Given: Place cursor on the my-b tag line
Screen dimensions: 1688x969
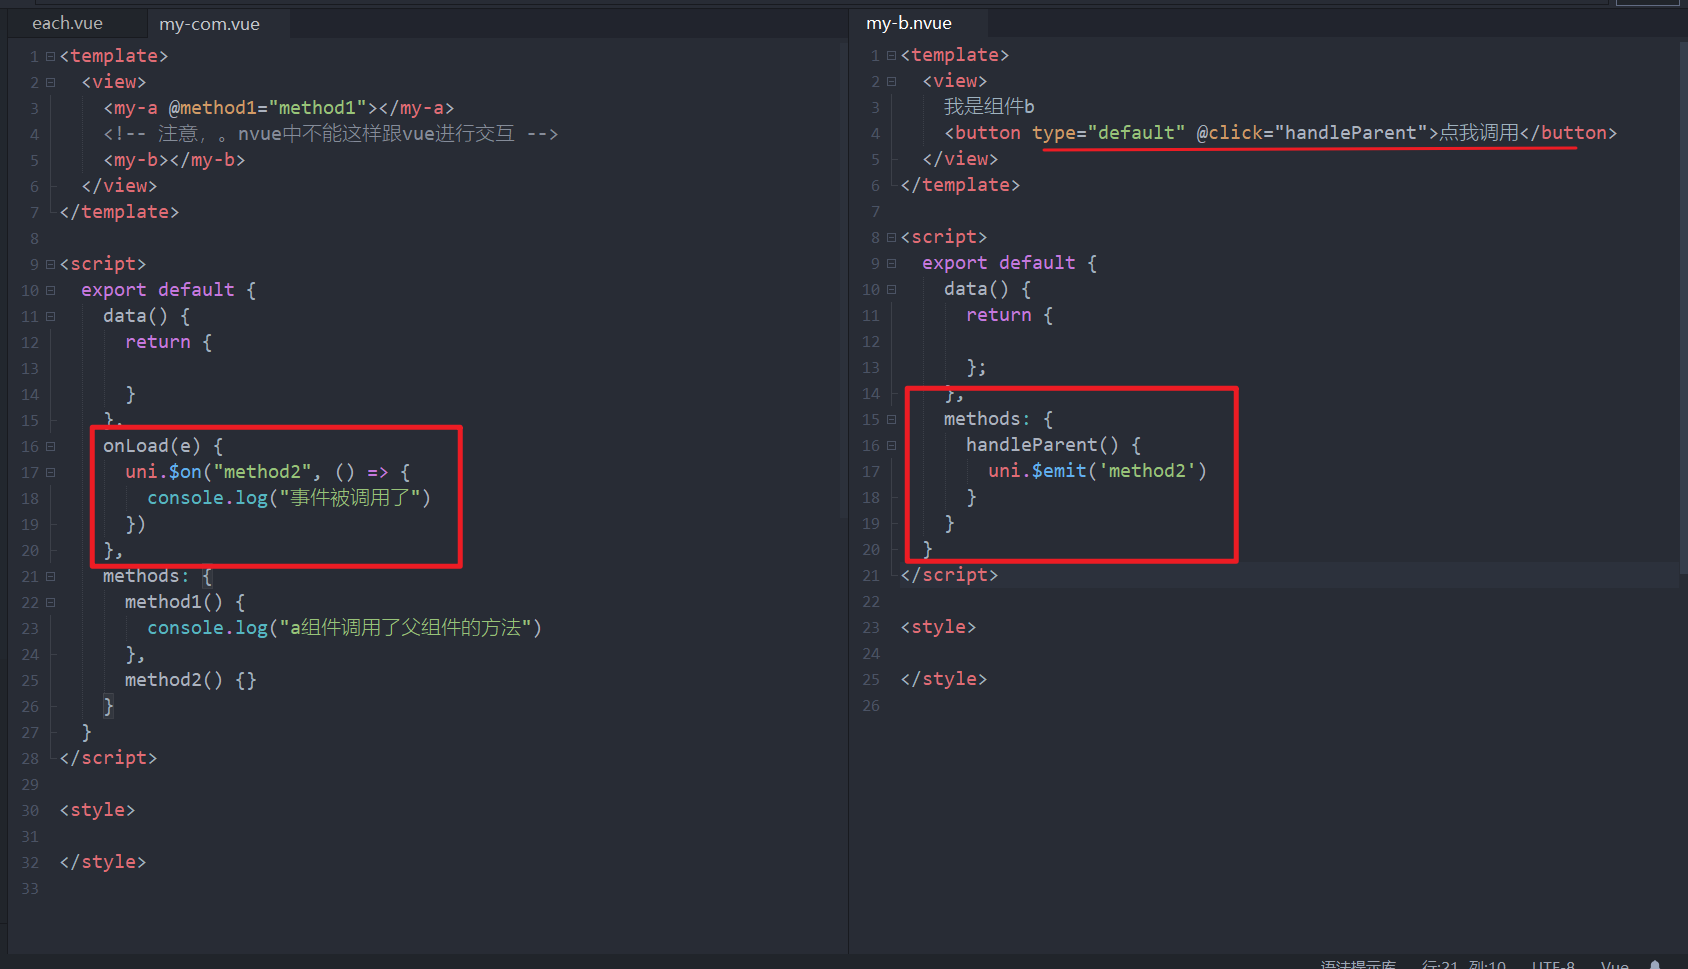Looking at the screenshot, I should [174, 160].
